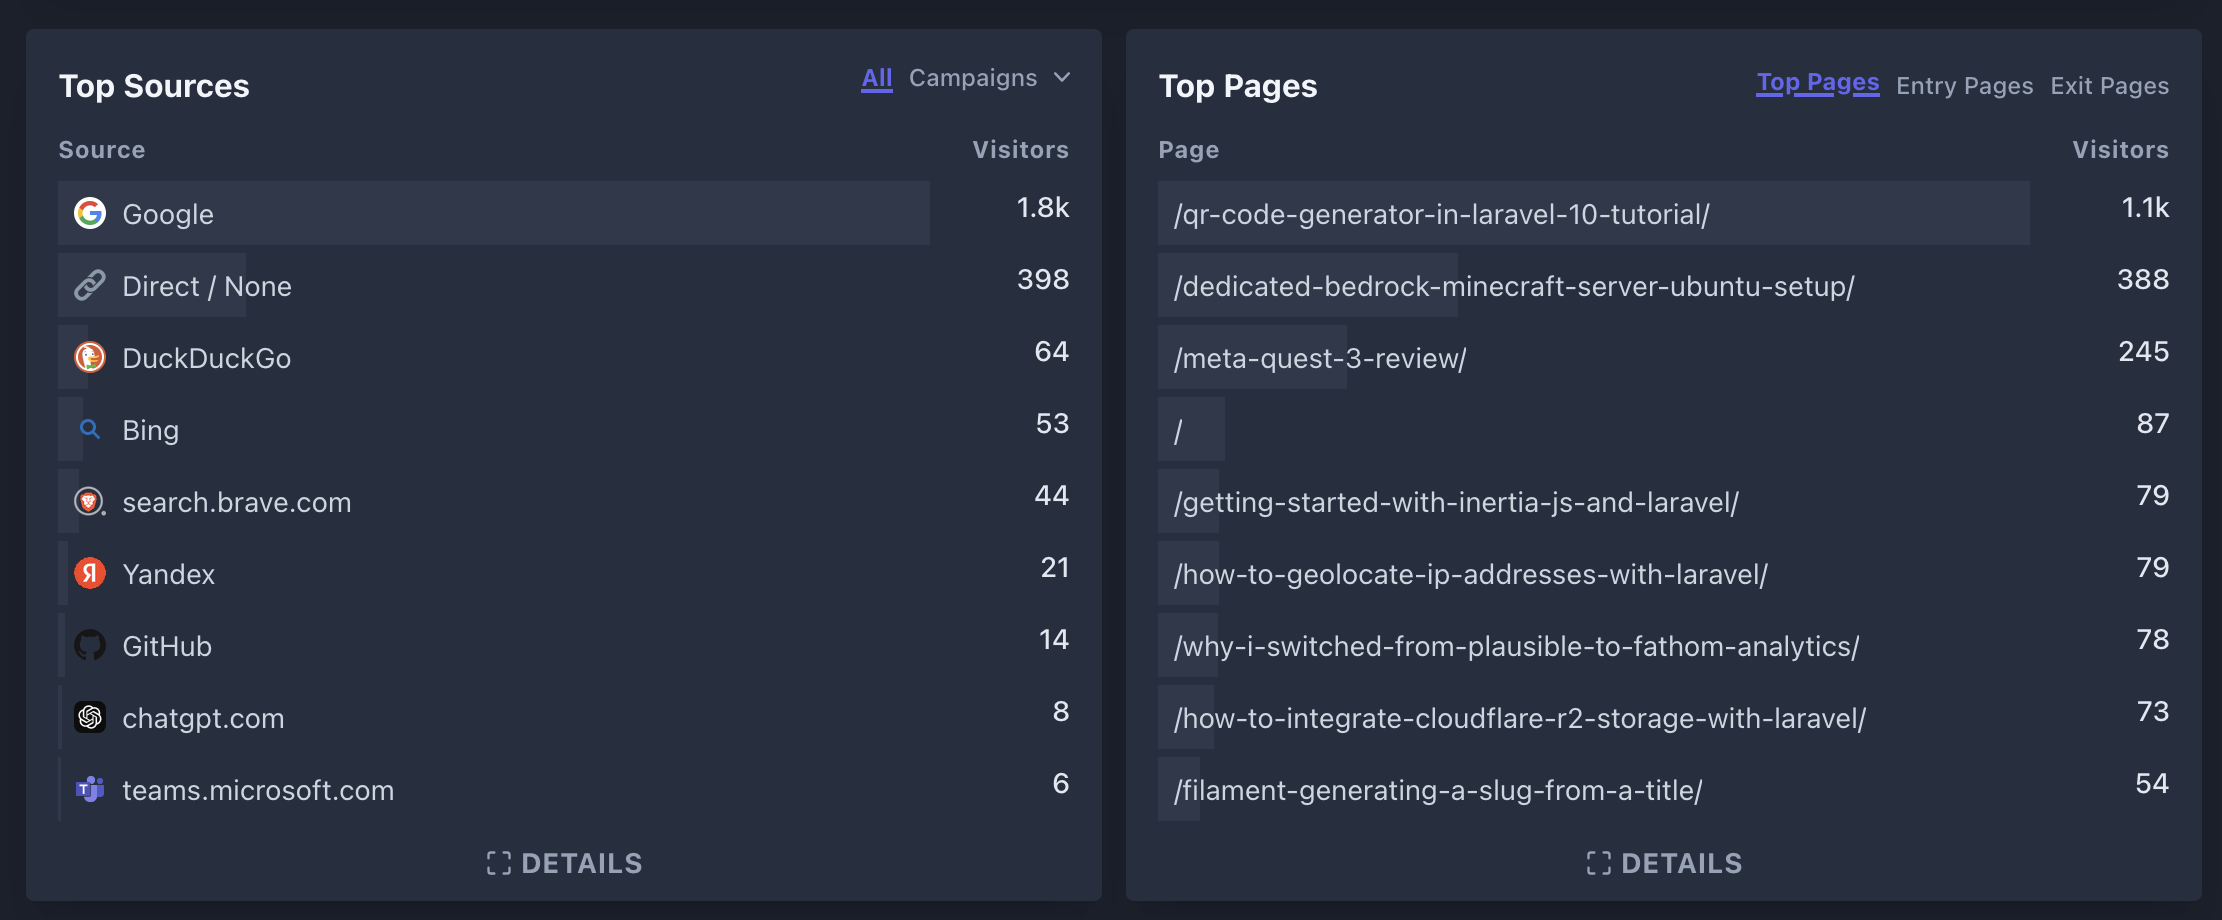Viewport: 2222px width, 920px height.
Task: Click the qr-code page count 1.1k
Action: (x=2145, y=207)
